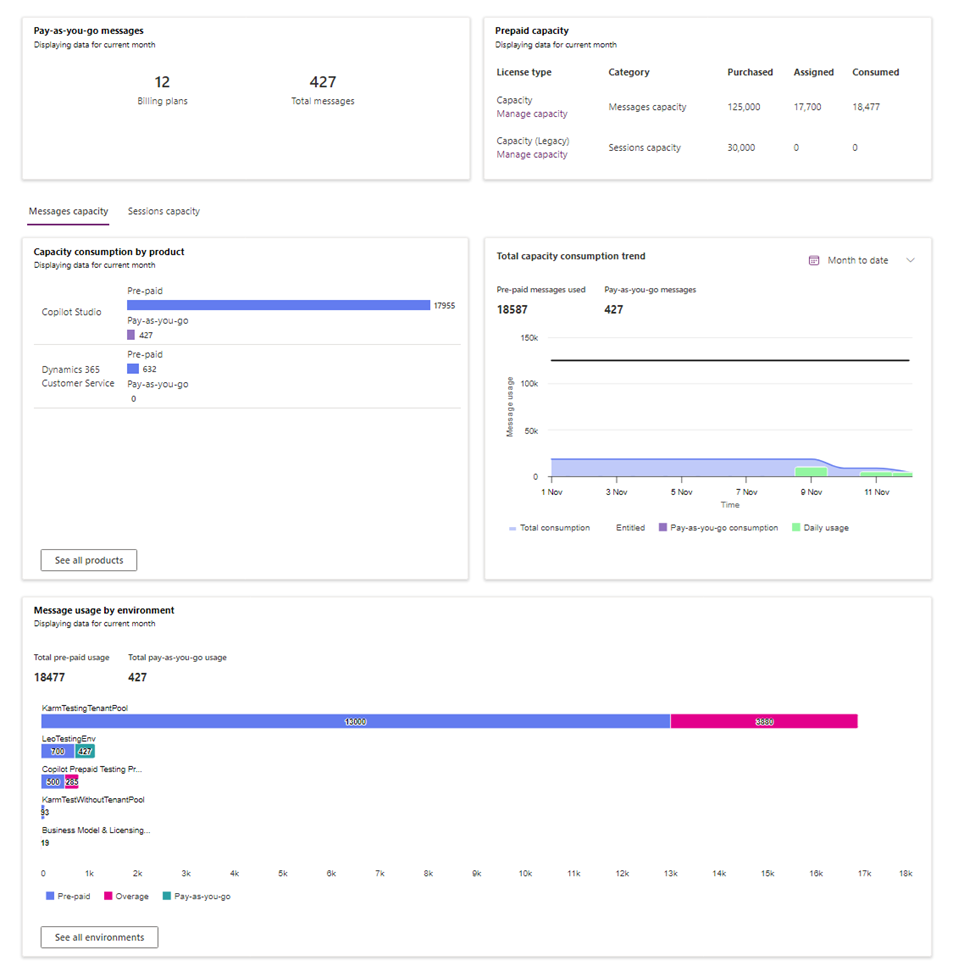Select the Daily usage legend swatch

click(x=796, y=527)
